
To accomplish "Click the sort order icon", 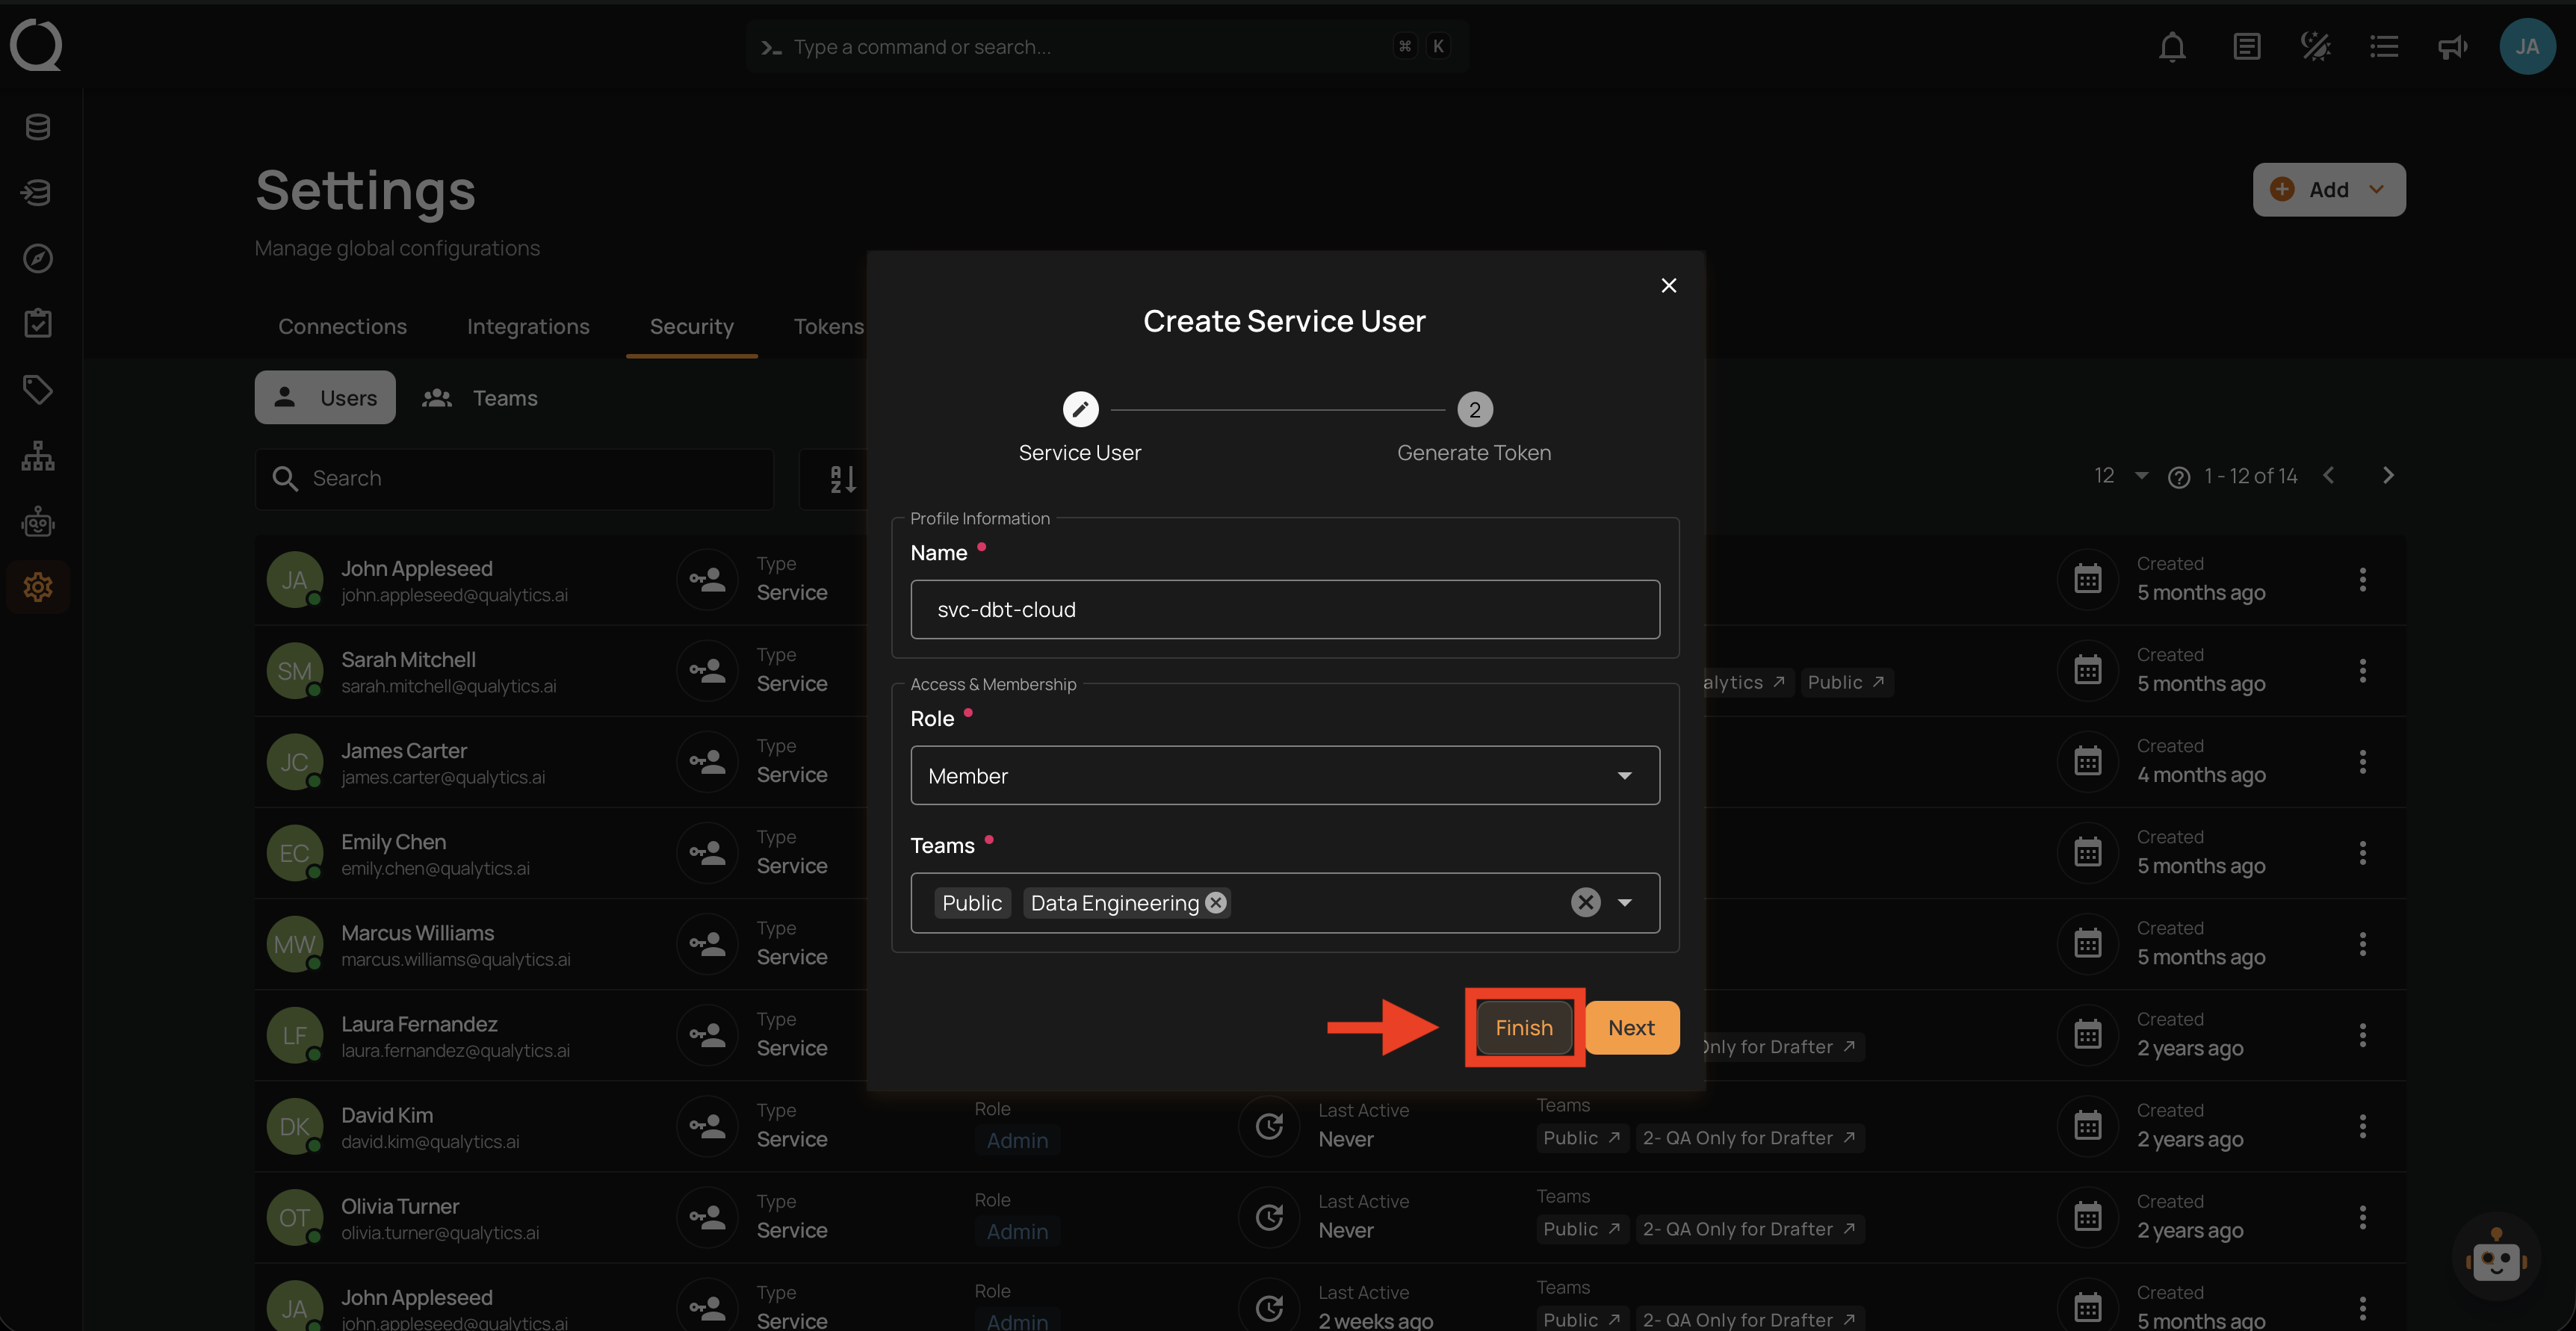I will click(x=843, y=479).
